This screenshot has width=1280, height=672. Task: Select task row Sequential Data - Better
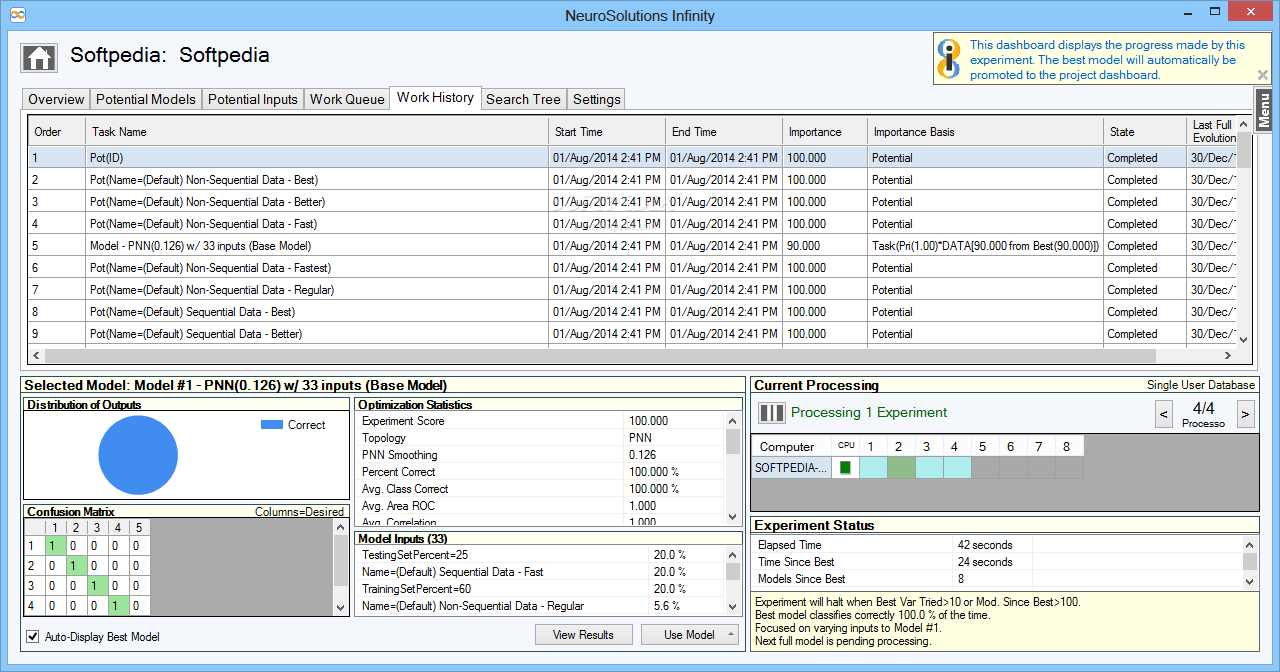[x=632, y=334]
